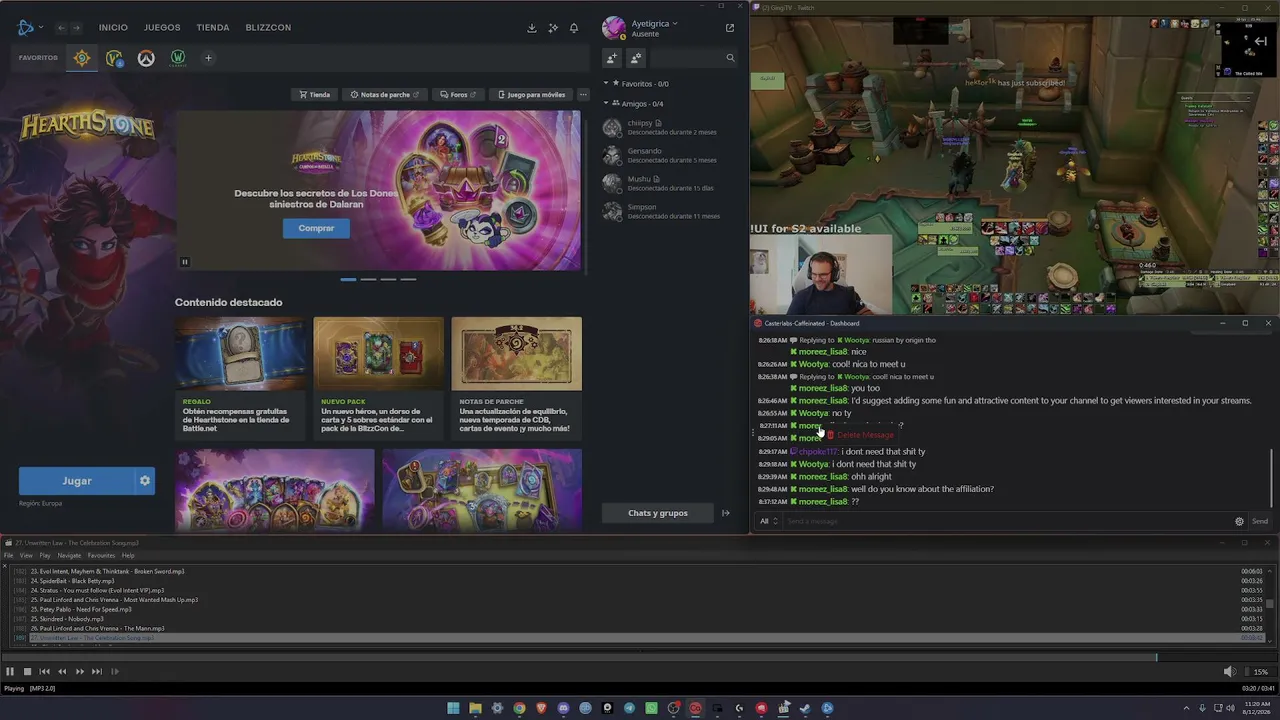The width and height of the screenshot is (1280, 720).
Task: Open Hearthstone Tienda shop button
Action: tap(314, 95)
